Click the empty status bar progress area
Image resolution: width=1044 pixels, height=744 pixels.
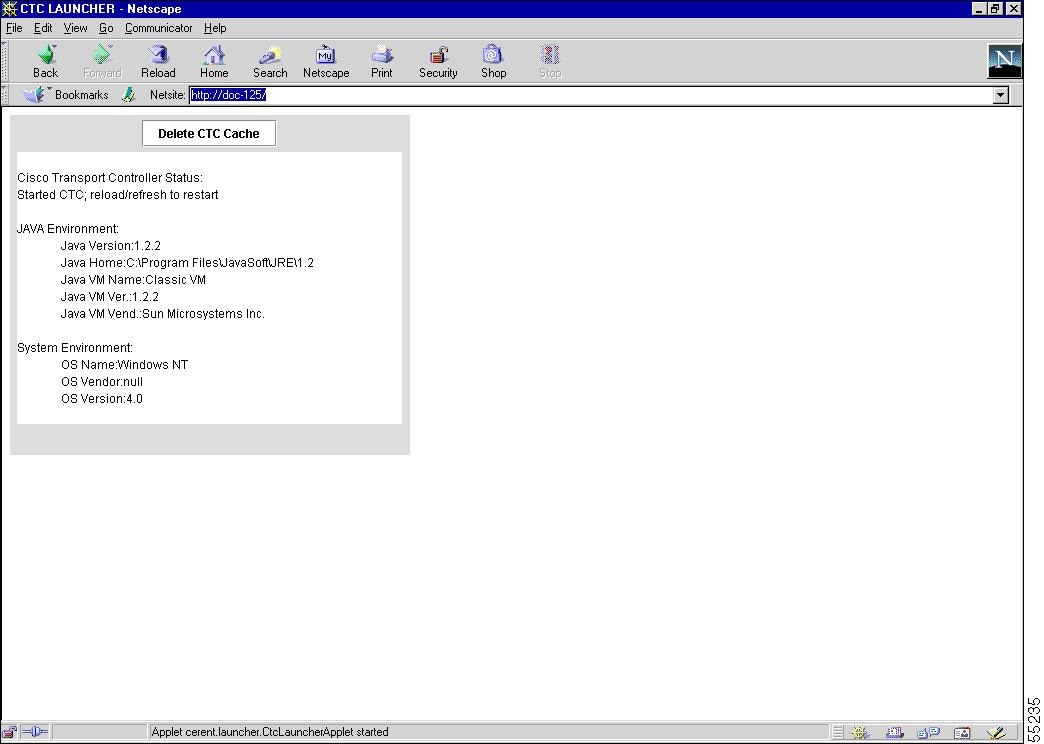click(x=99, y=732)
